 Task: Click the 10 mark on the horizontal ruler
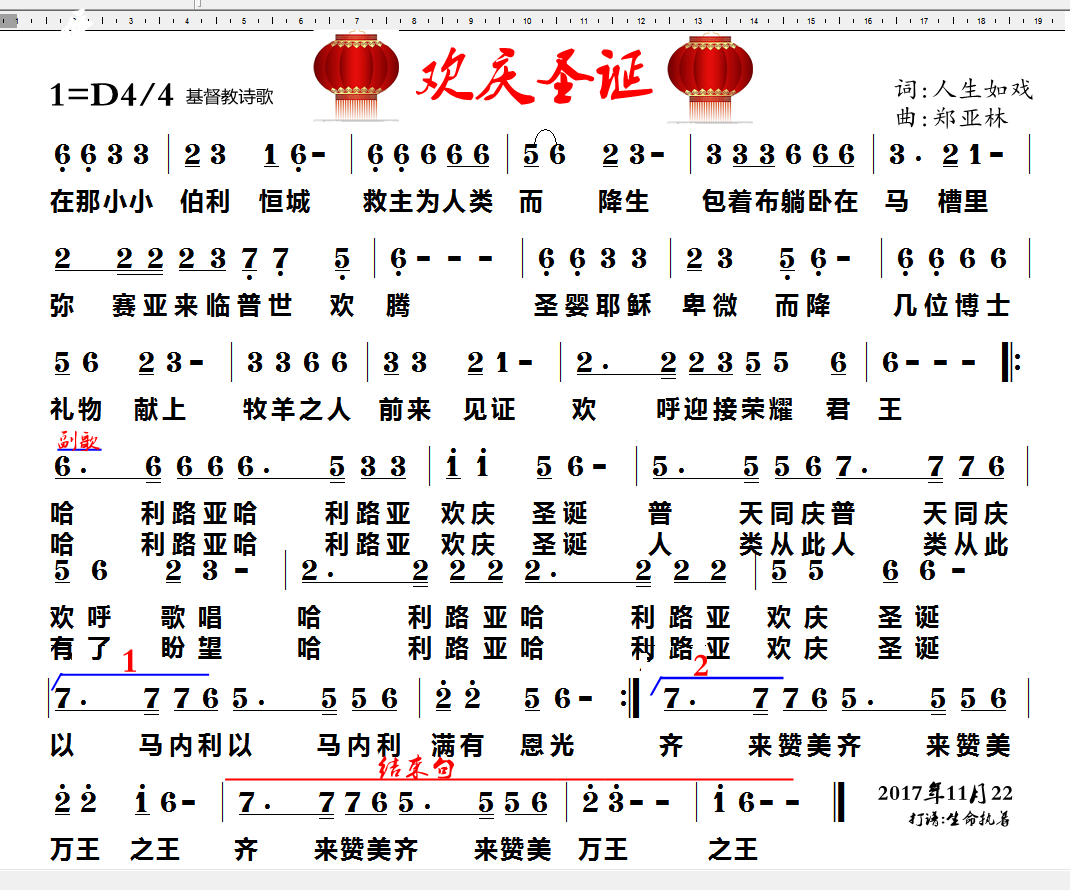click(x=527, y=21)
